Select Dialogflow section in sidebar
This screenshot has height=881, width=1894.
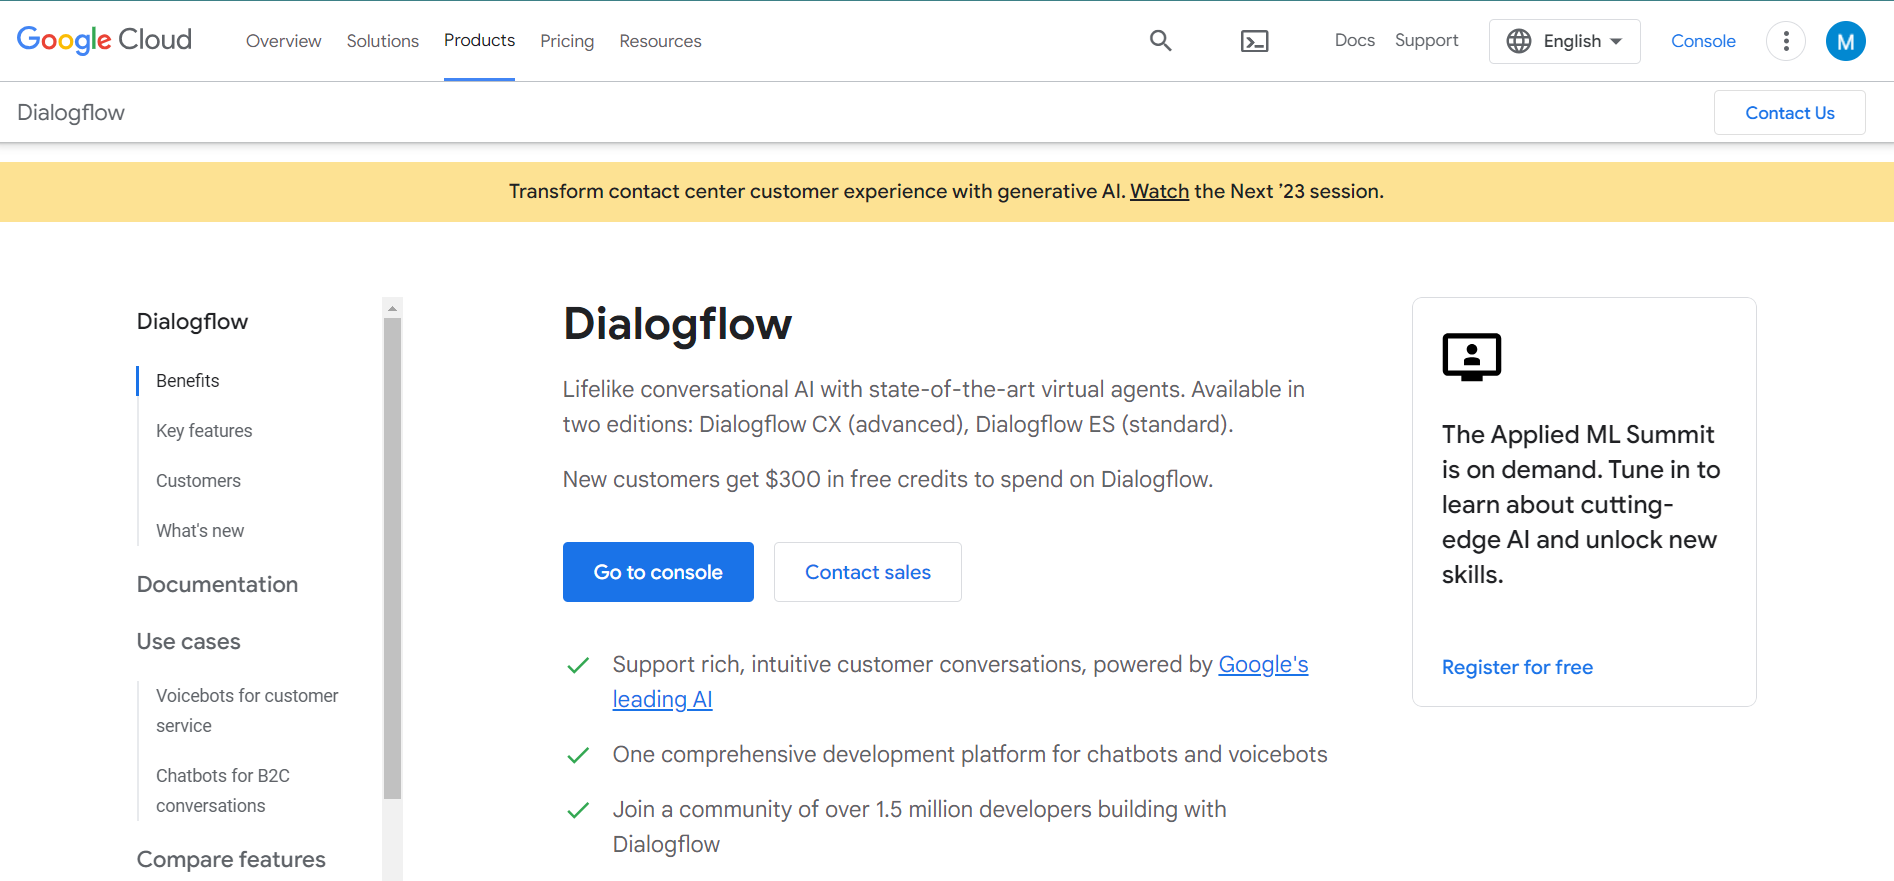pyautogui.click(x=192, y=321)
